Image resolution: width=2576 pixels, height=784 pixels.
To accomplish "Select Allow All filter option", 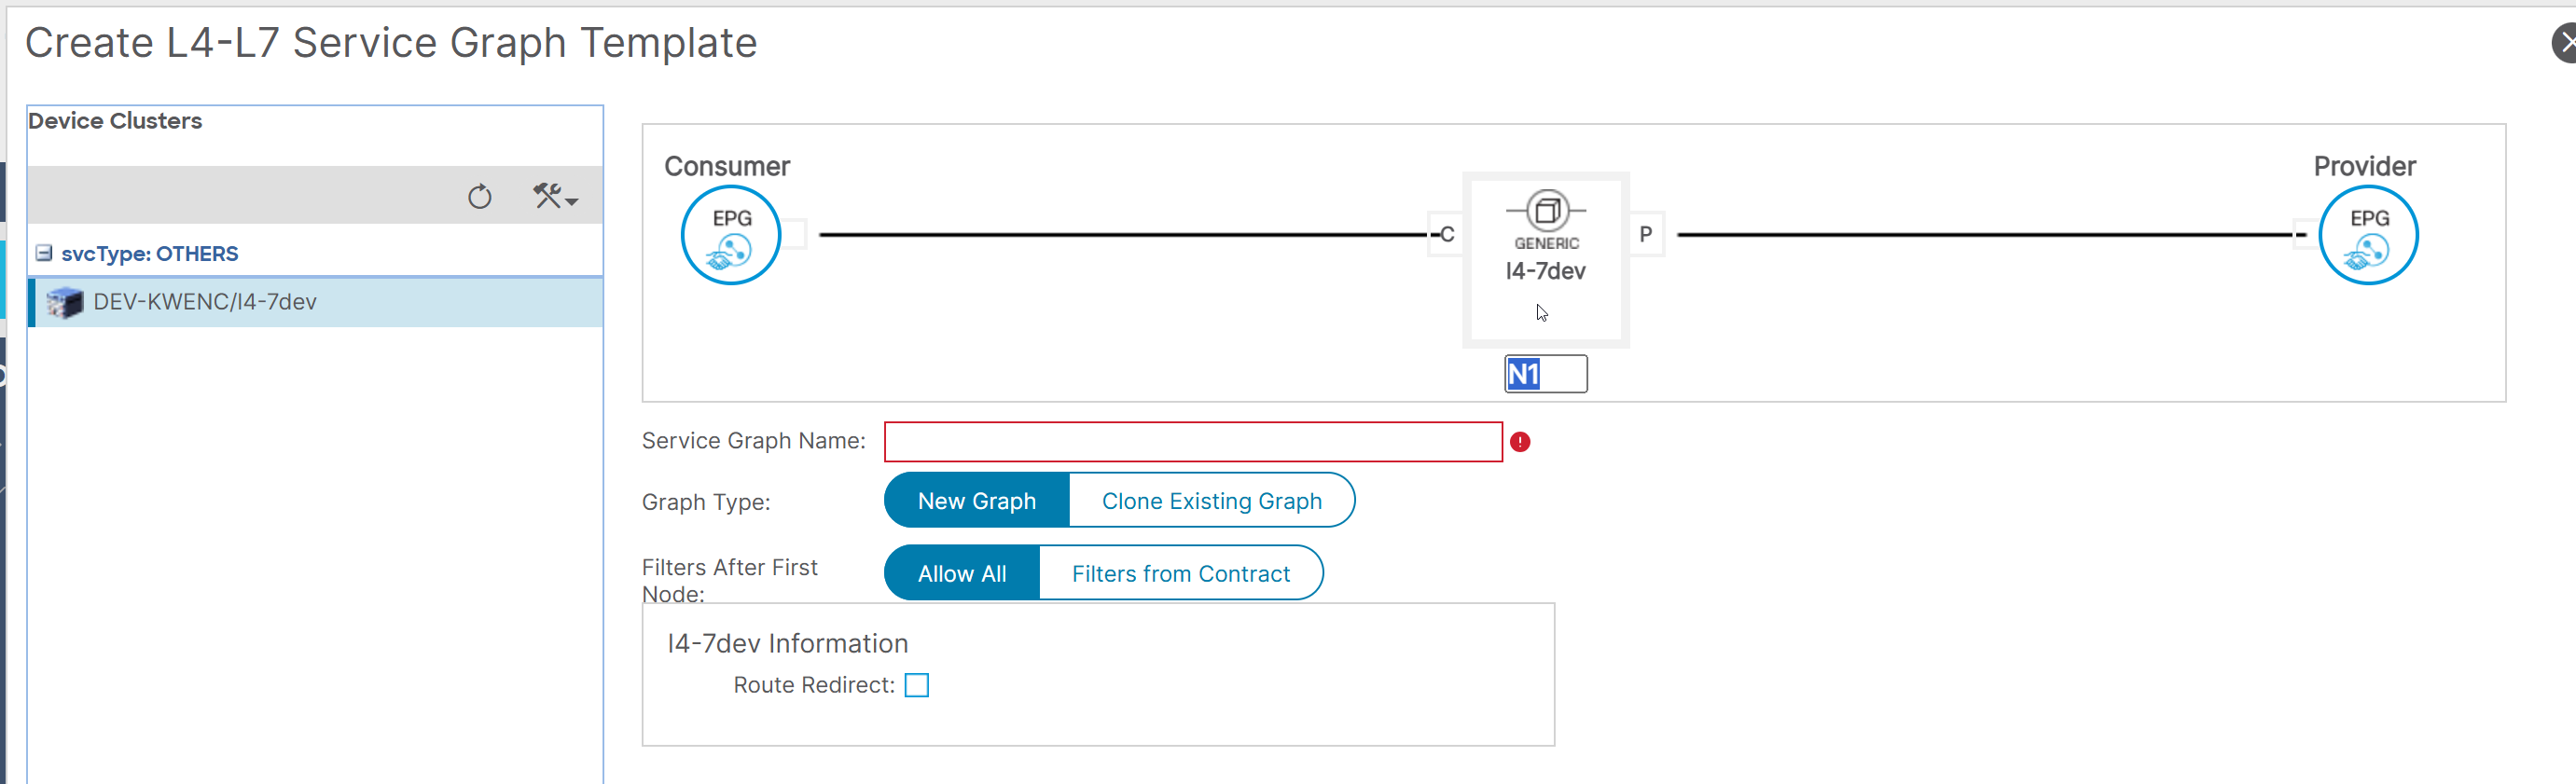I will (x=962, y=573).
